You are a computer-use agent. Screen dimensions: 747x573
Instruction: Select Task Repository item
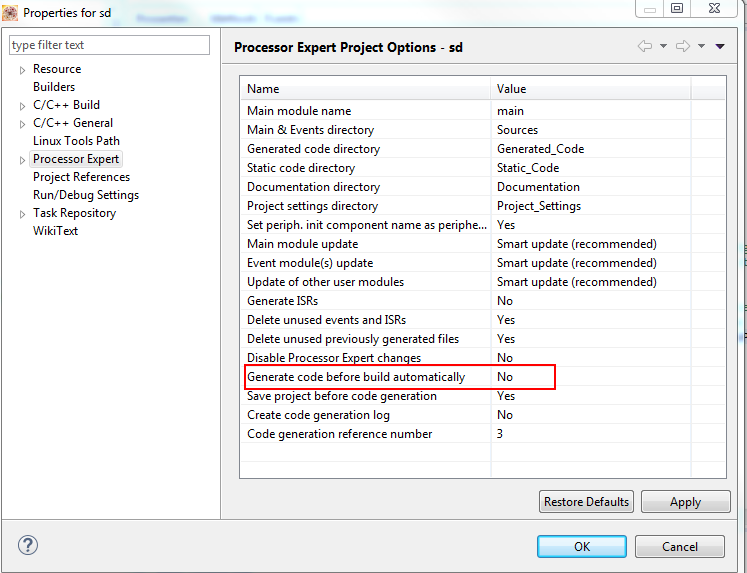pos(74,213)
